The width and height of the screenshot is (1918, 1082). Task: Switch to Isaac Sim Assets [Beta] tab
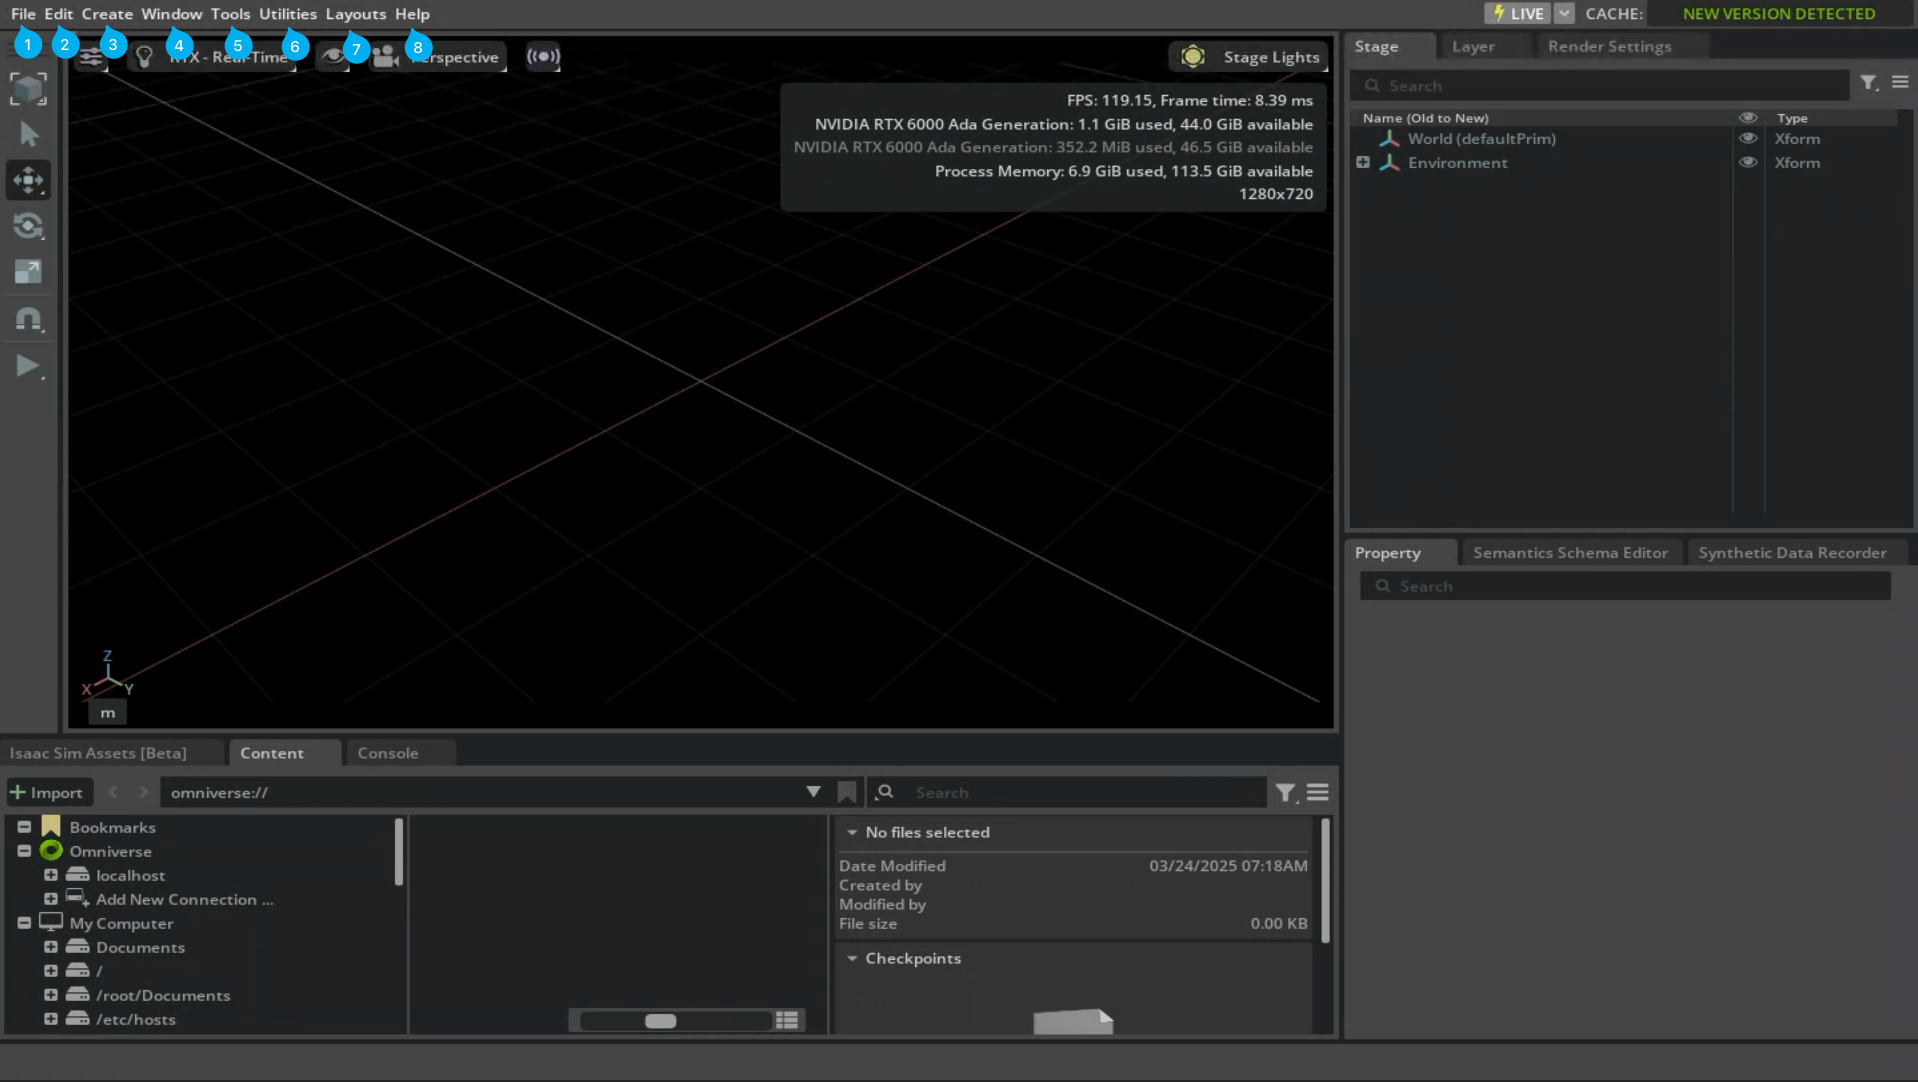pyautogui.click(x=98, y=753)
